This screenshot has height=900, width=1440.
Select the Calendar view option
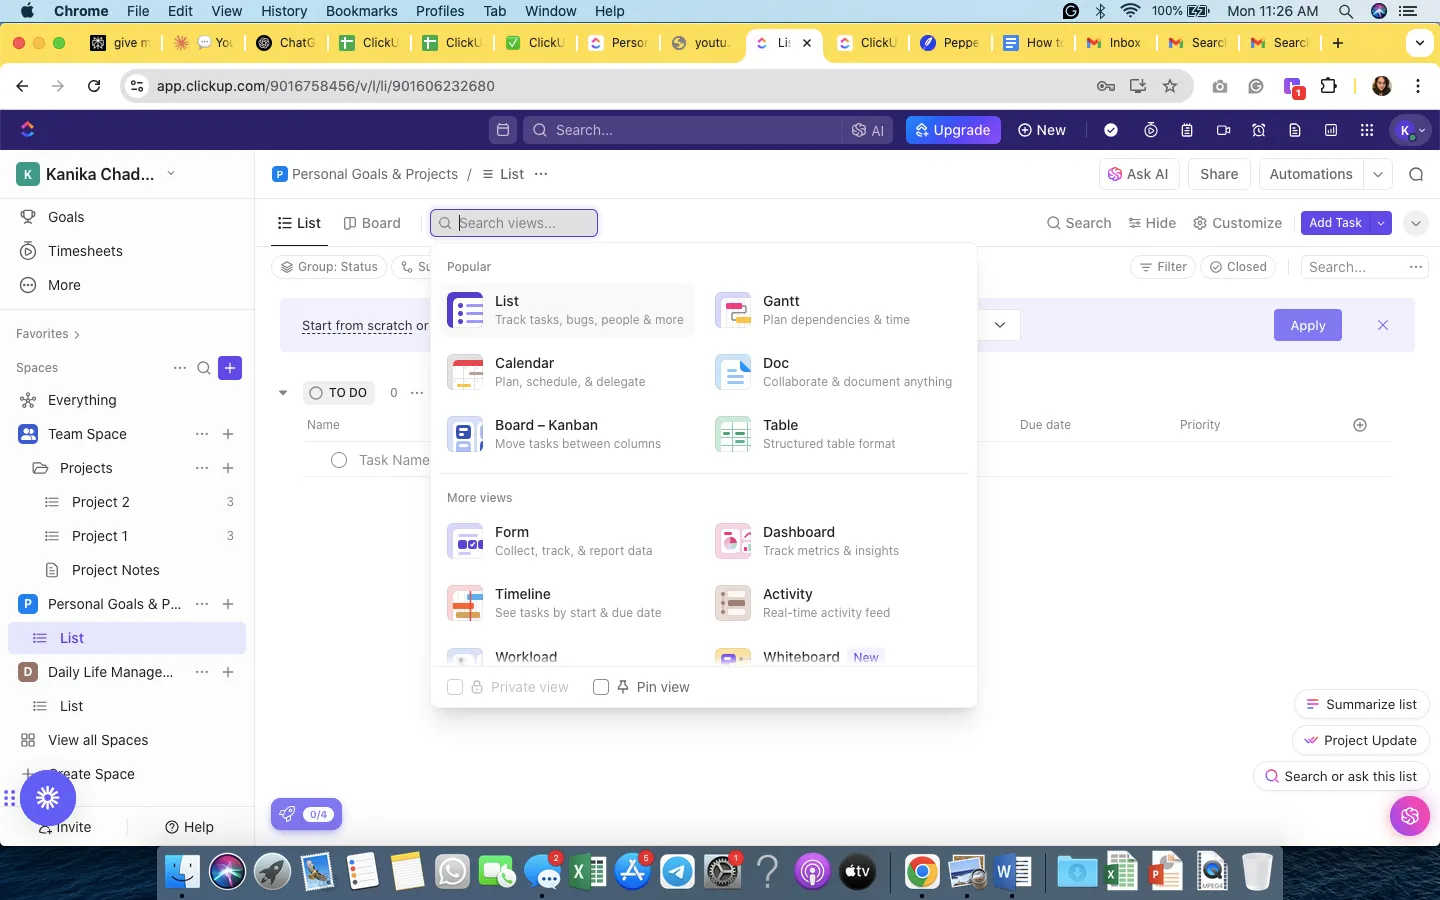(567, 372)
